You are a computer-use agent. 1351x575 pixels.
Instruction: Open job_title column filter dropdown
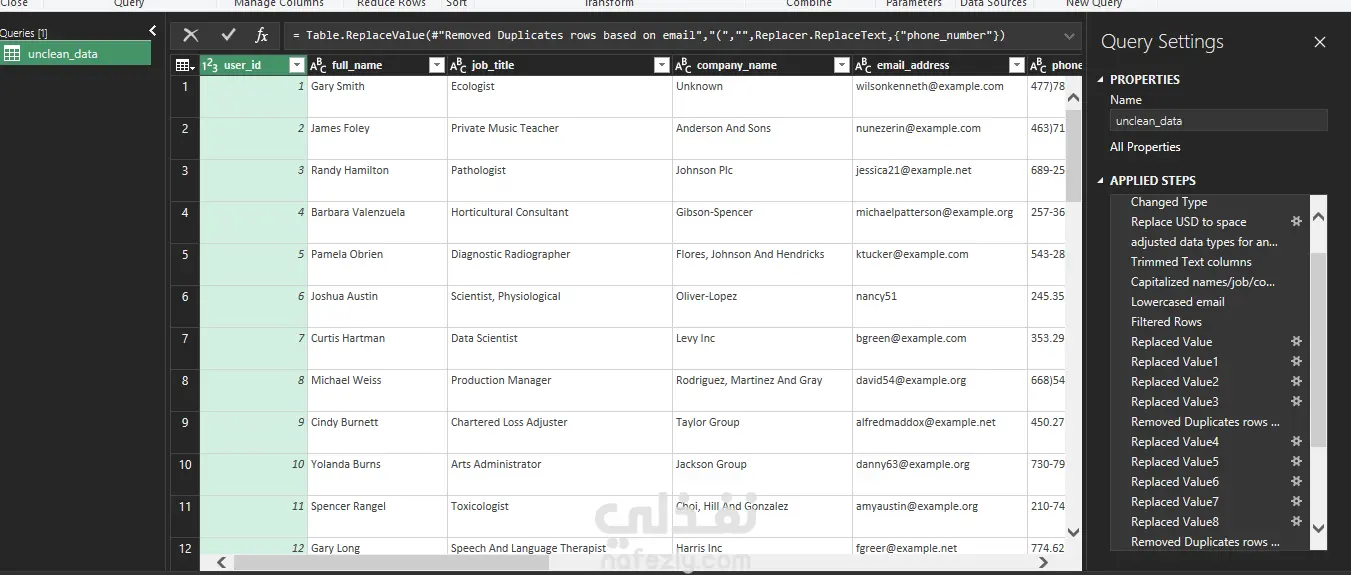[661, 65]
